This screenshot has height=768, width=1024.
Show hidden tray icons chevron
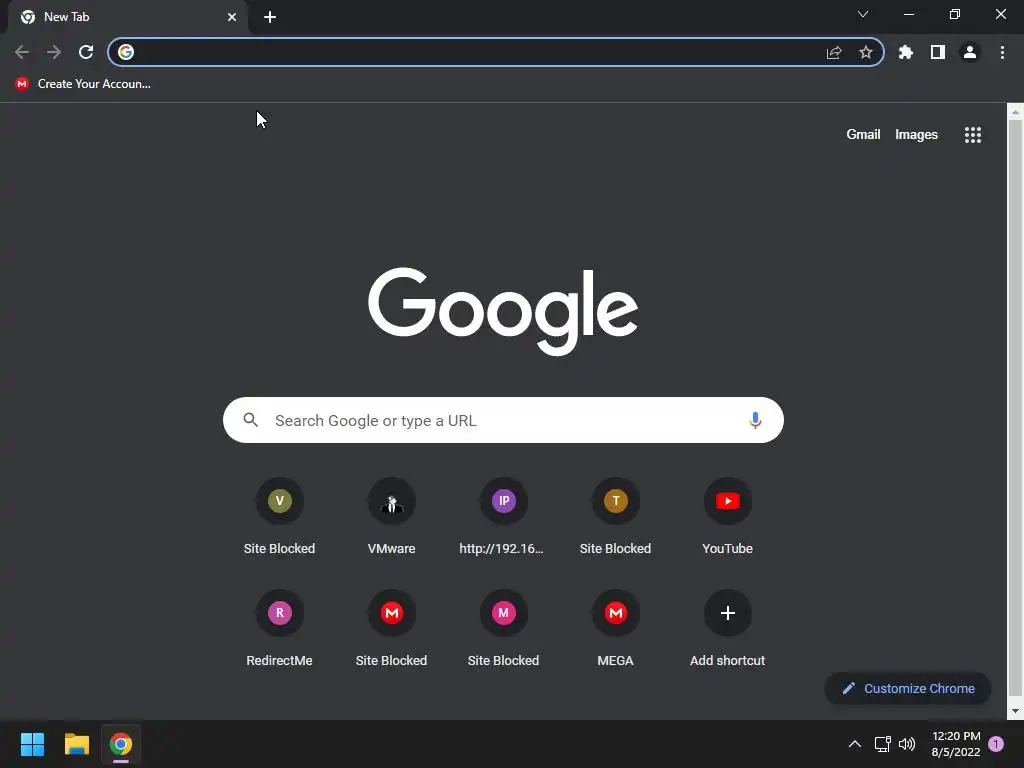pos(855,744)
